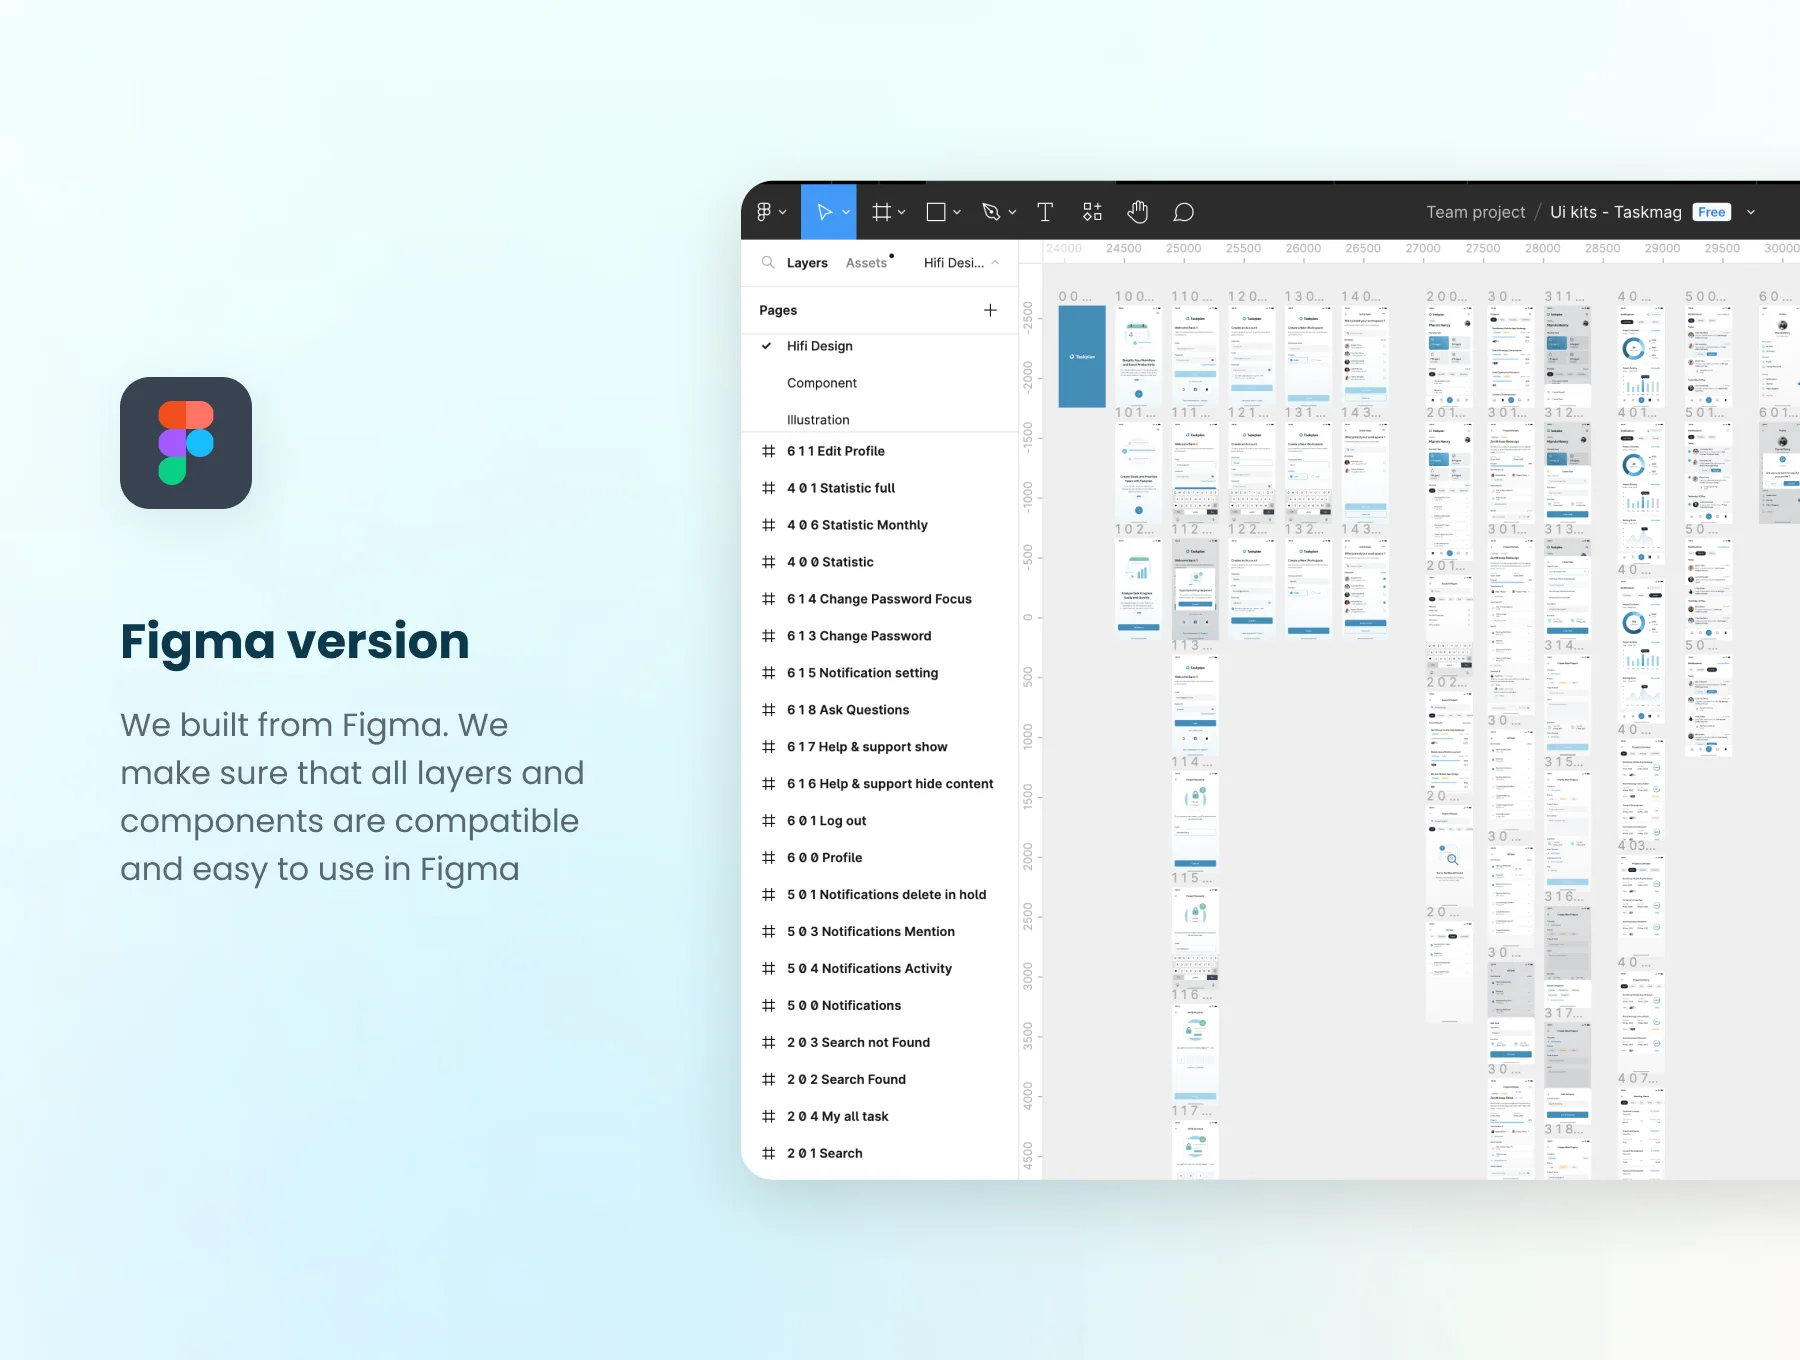Open Frame tool options chevron
This screenshot has width=1800, height=1360.
[x=902, y=213]
